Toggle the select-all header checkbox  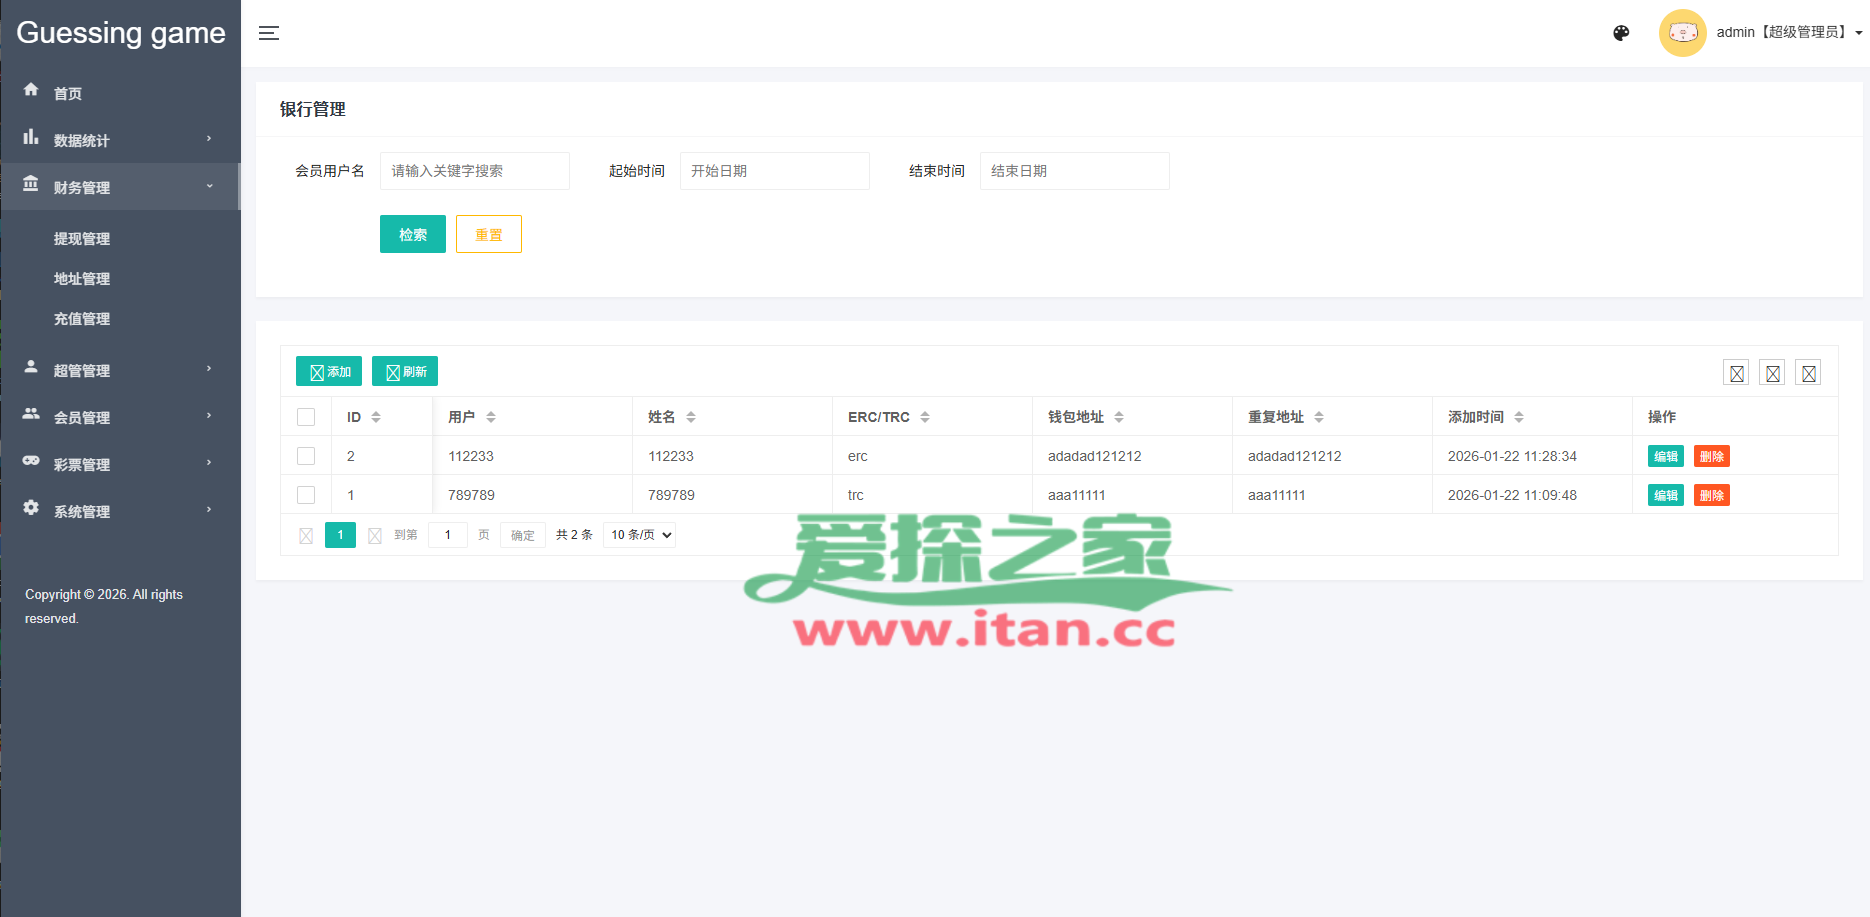coord(306,417)
